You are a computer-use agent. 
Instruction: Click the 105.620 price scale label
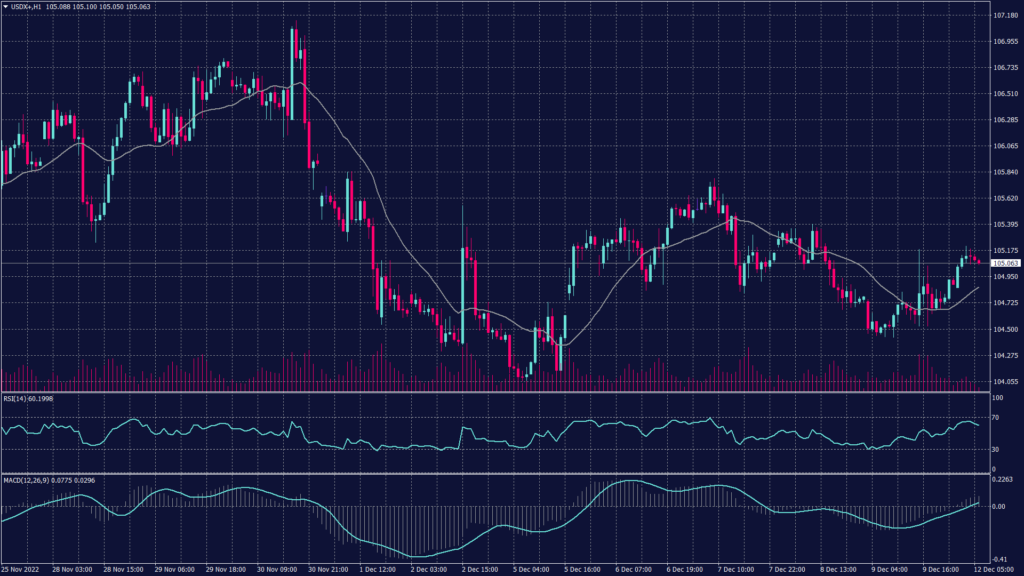pos(1003,198)
